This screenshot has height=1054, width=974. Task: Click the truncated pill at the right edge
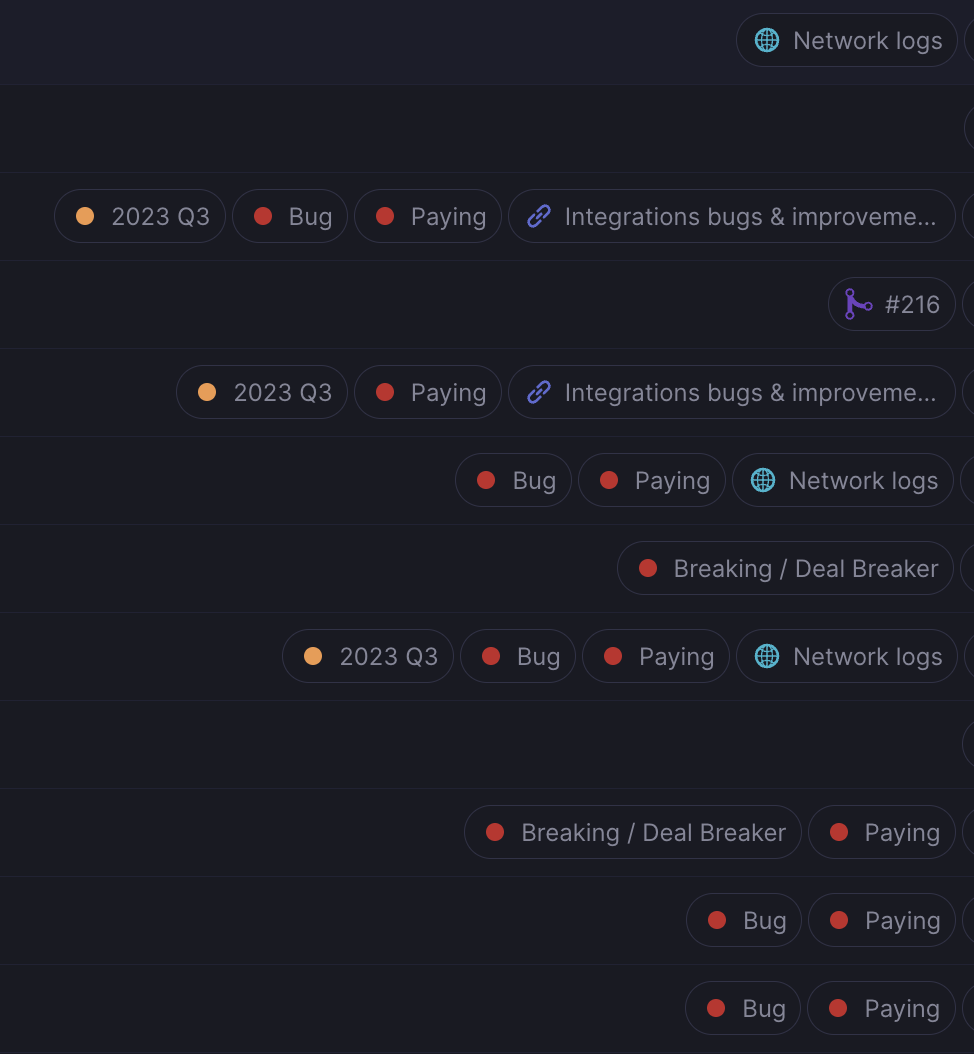pos(968,127)
